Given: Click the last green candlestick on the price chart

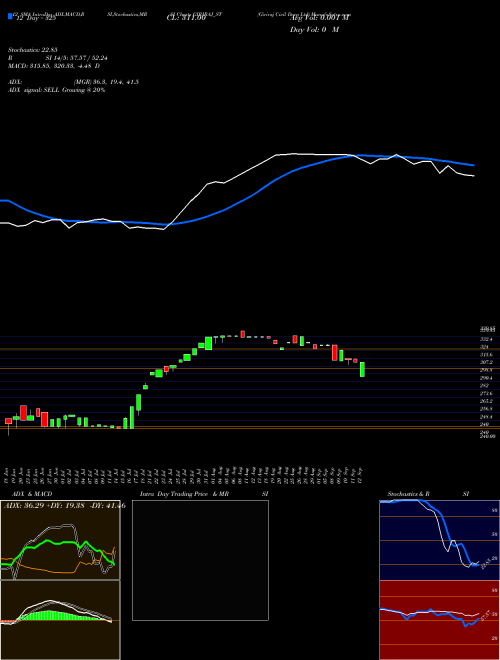Looking at the screenshot, I should pyautogui.click(x=362, y=369).
